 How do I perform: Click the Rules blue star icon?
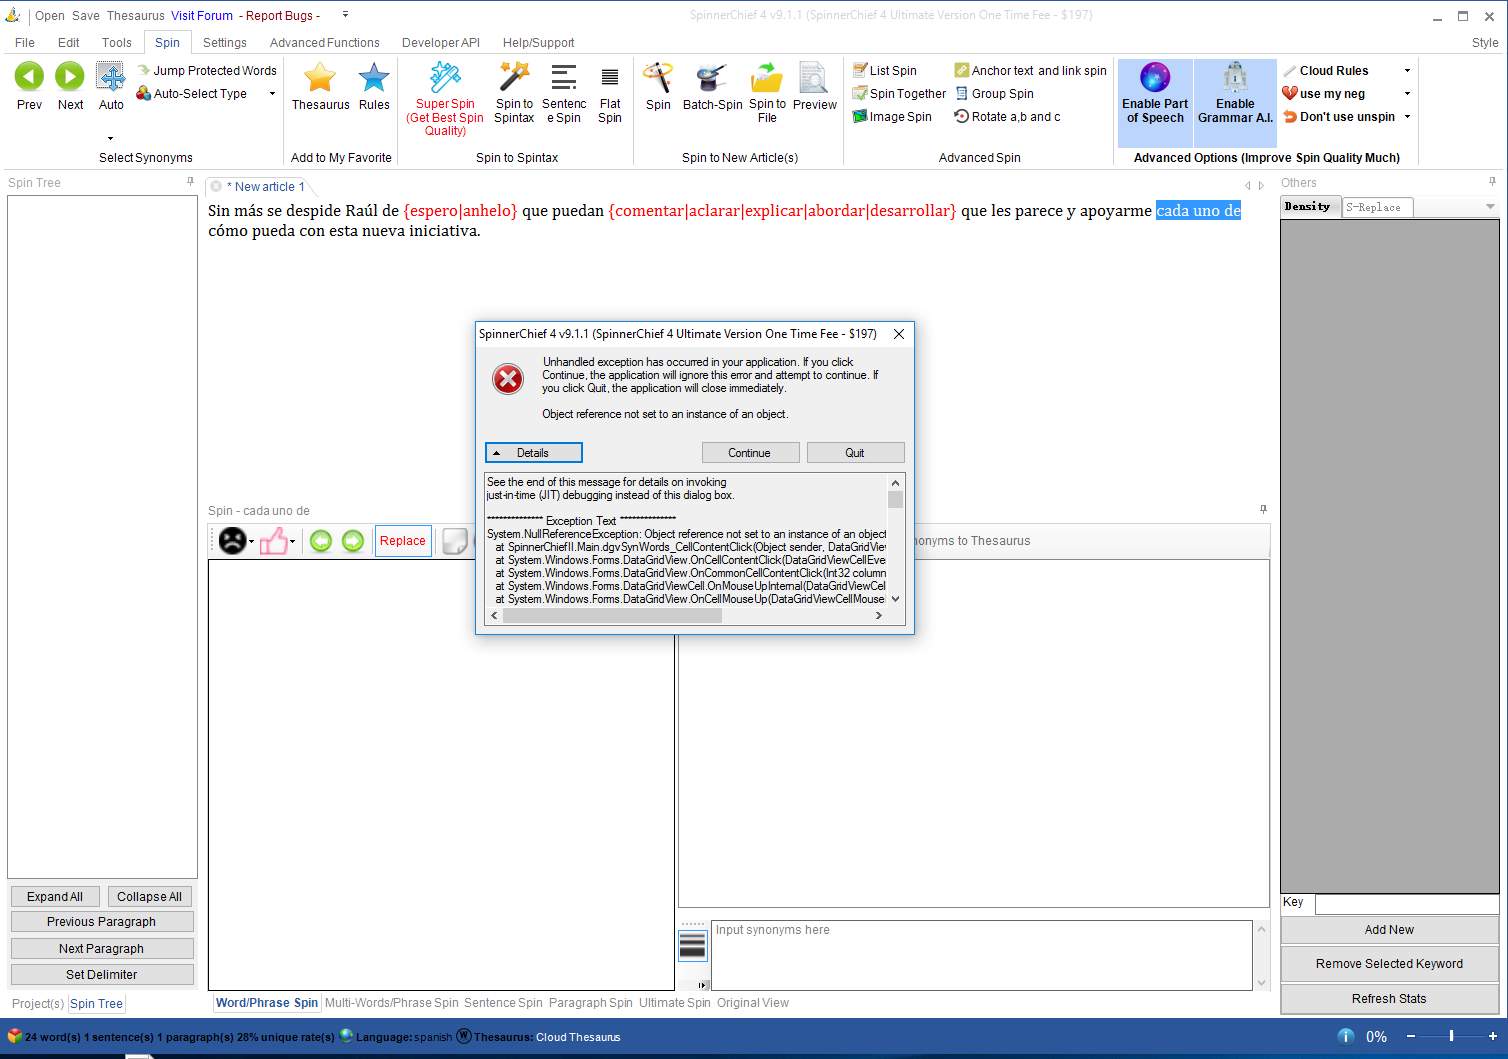(374, 78)
